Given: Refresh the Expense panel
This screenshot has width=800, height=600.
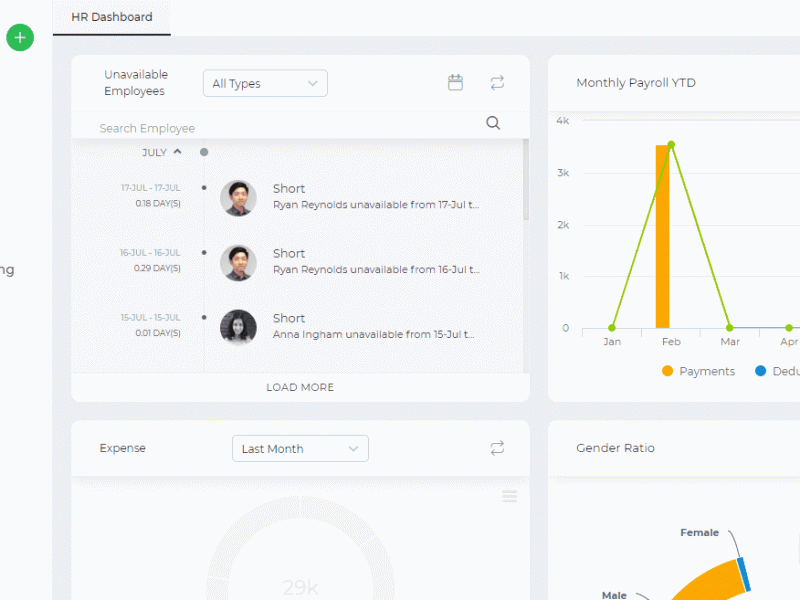Looking at the screenshot, I should (497, 448).
